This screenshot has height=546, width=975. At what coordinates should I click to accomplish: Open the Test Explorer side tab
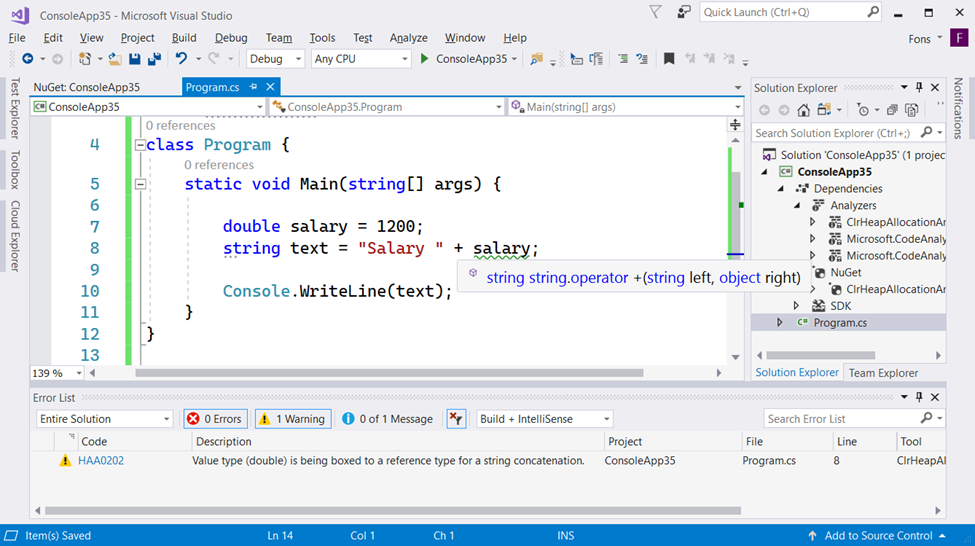15,108
